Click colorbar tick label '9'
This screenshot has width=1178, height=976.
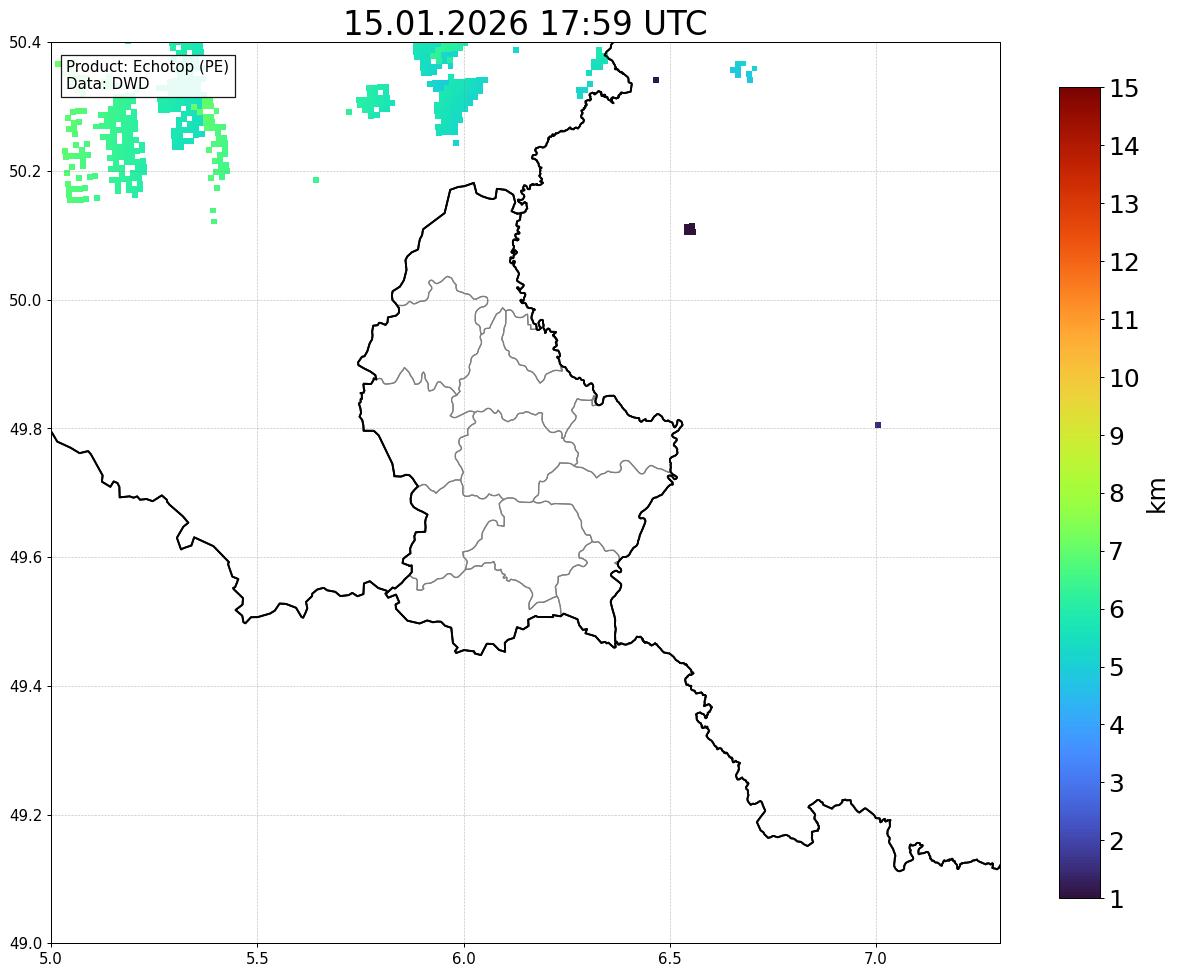pos(1117,436)
